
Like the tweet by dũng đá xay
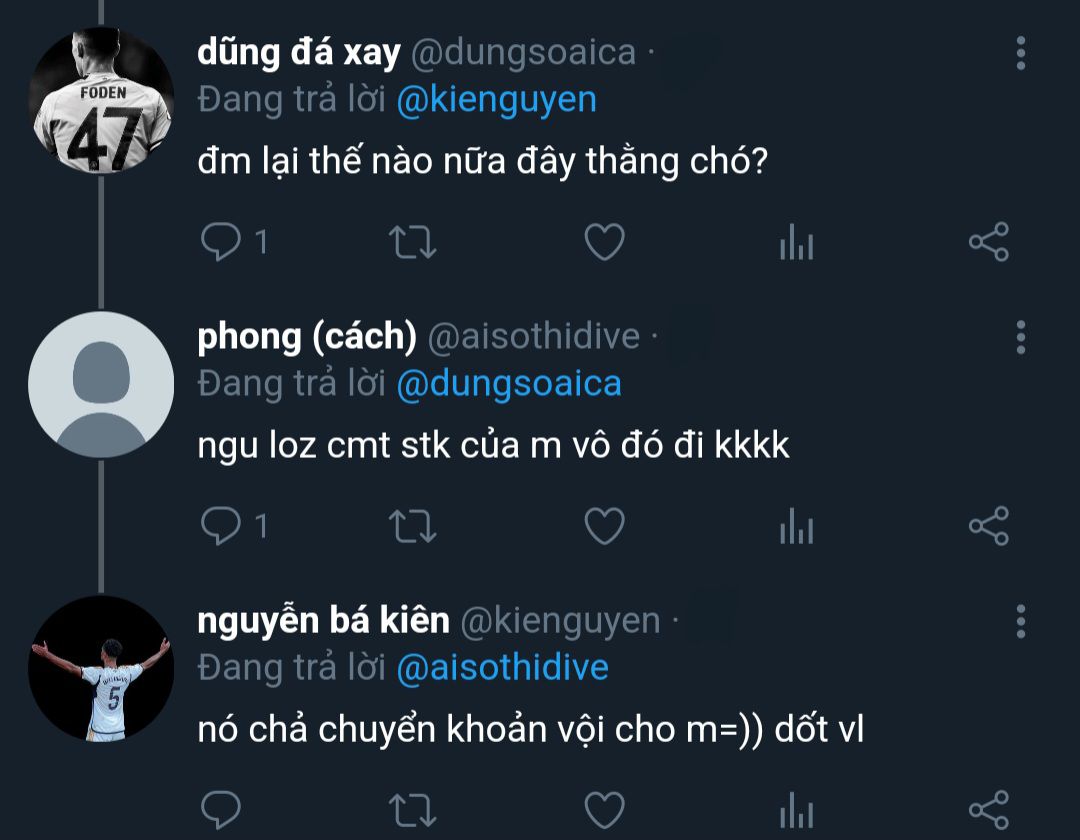pyautogui.click(x=604, y=242)
